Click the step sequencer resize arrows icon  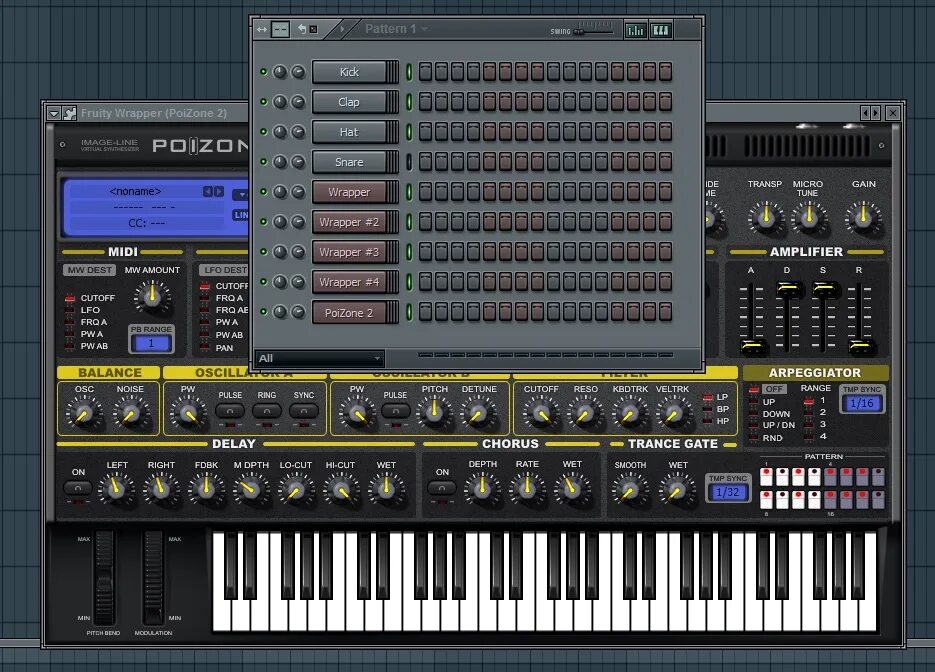tap(262, 29)
